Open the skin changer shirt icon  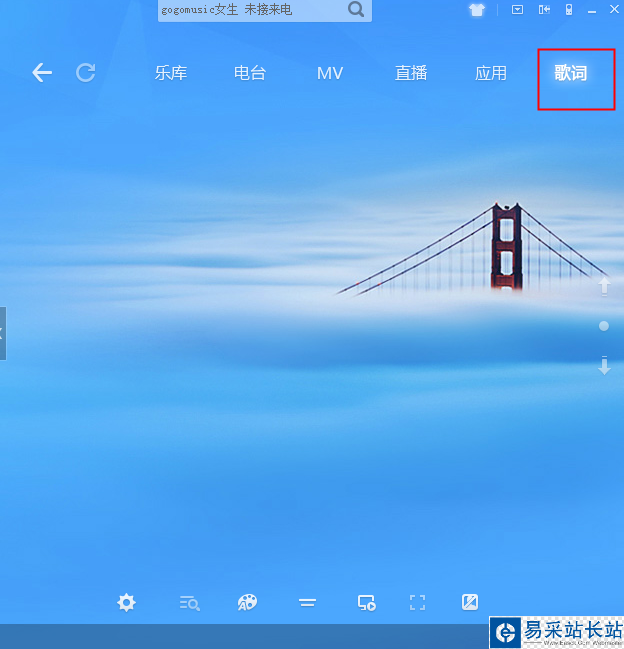coord(477,10)
